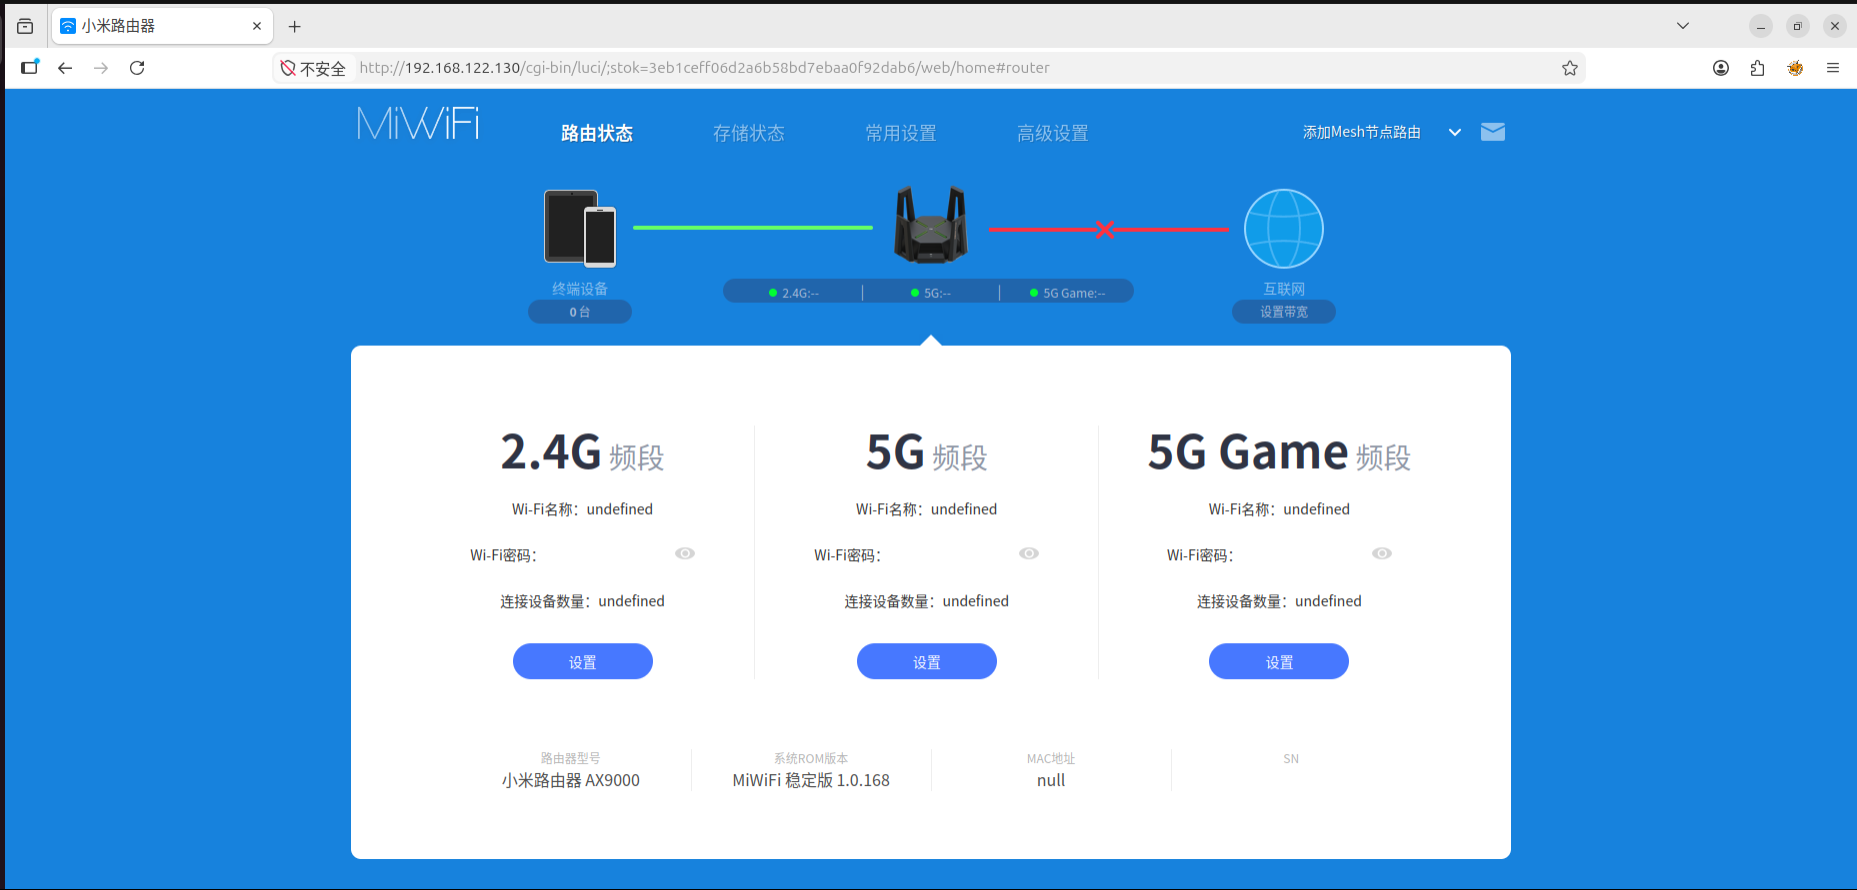Viewport: 1857px width, 890px height.
Task: Open a new browser tab
Action: pos(294,27)
